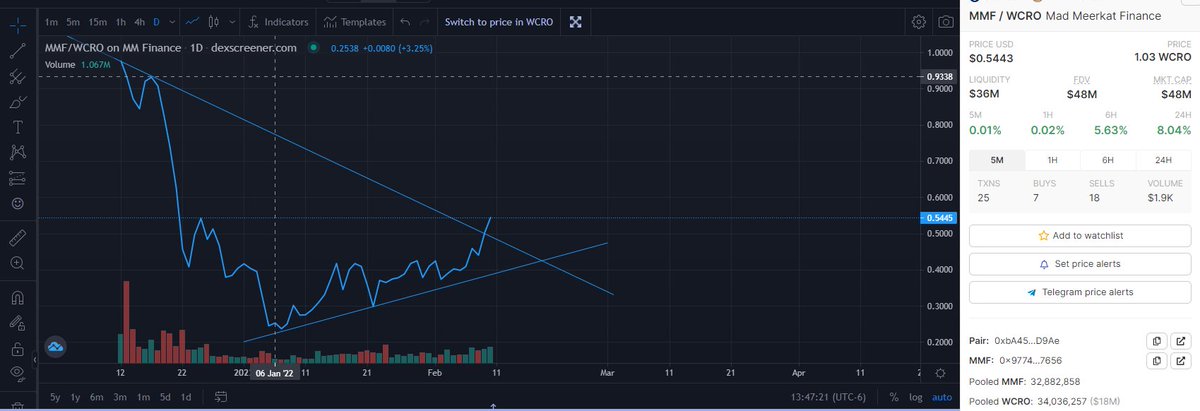The image size is (1200, 411).
Task: Select the 6H stats tab
Action: [1108, 160]
